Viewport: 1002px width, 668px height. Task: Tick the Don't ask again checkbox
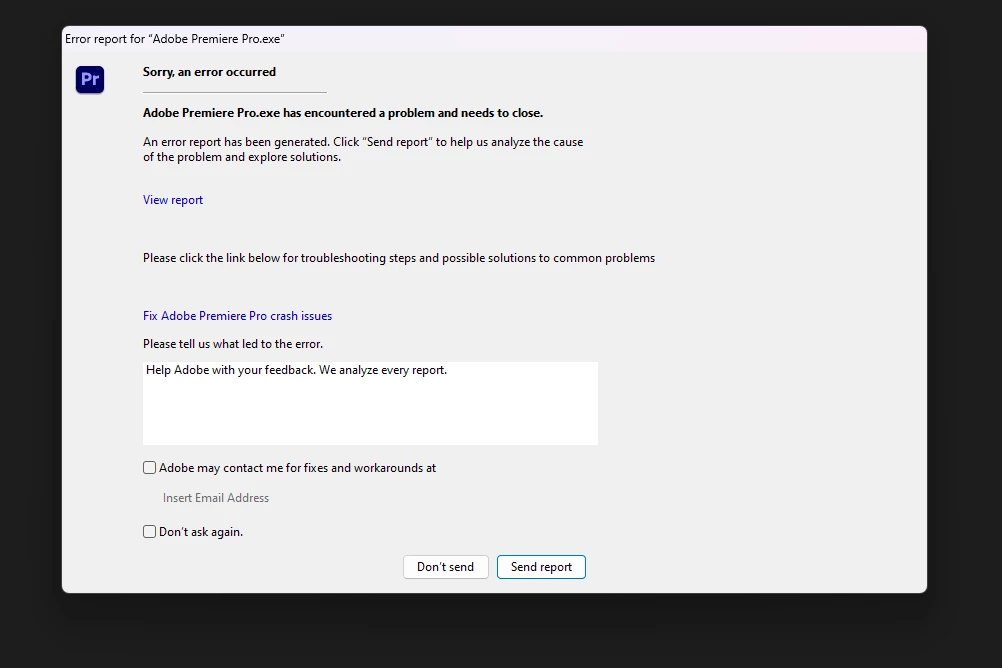(150, 532)
